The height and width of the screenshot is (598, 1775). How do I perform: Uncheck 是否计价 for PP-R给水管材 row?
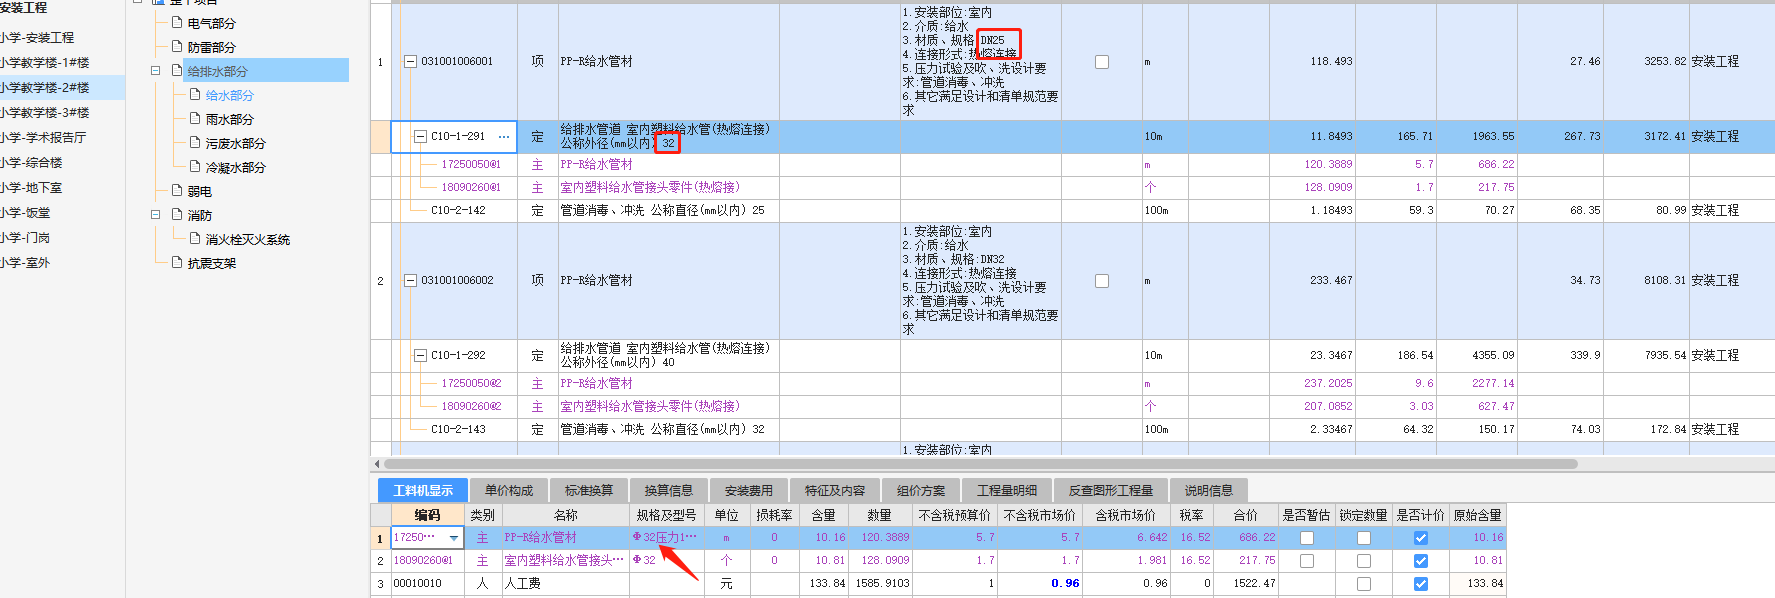(1420, 538)
